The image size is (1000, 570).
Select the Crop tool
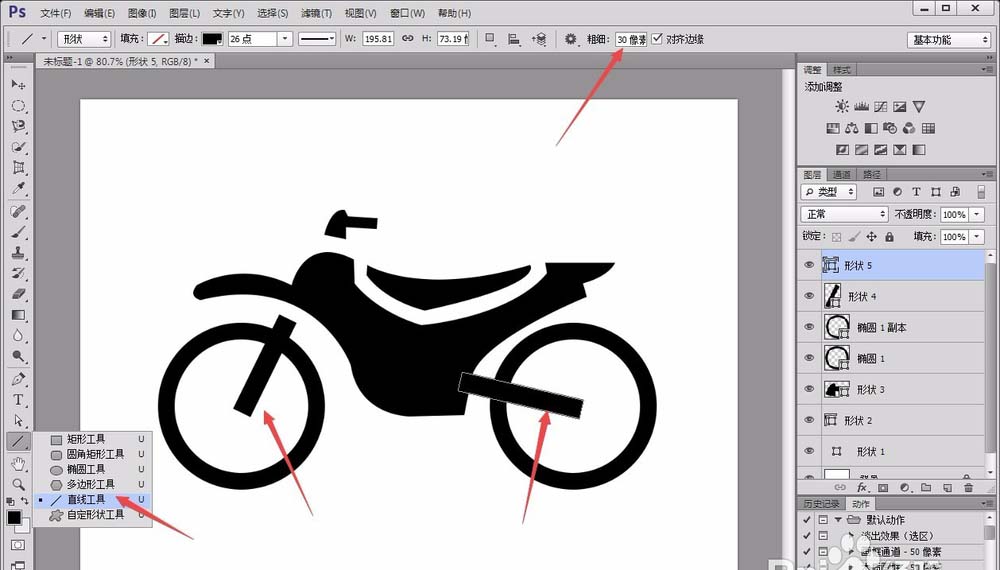coord(18,168)
